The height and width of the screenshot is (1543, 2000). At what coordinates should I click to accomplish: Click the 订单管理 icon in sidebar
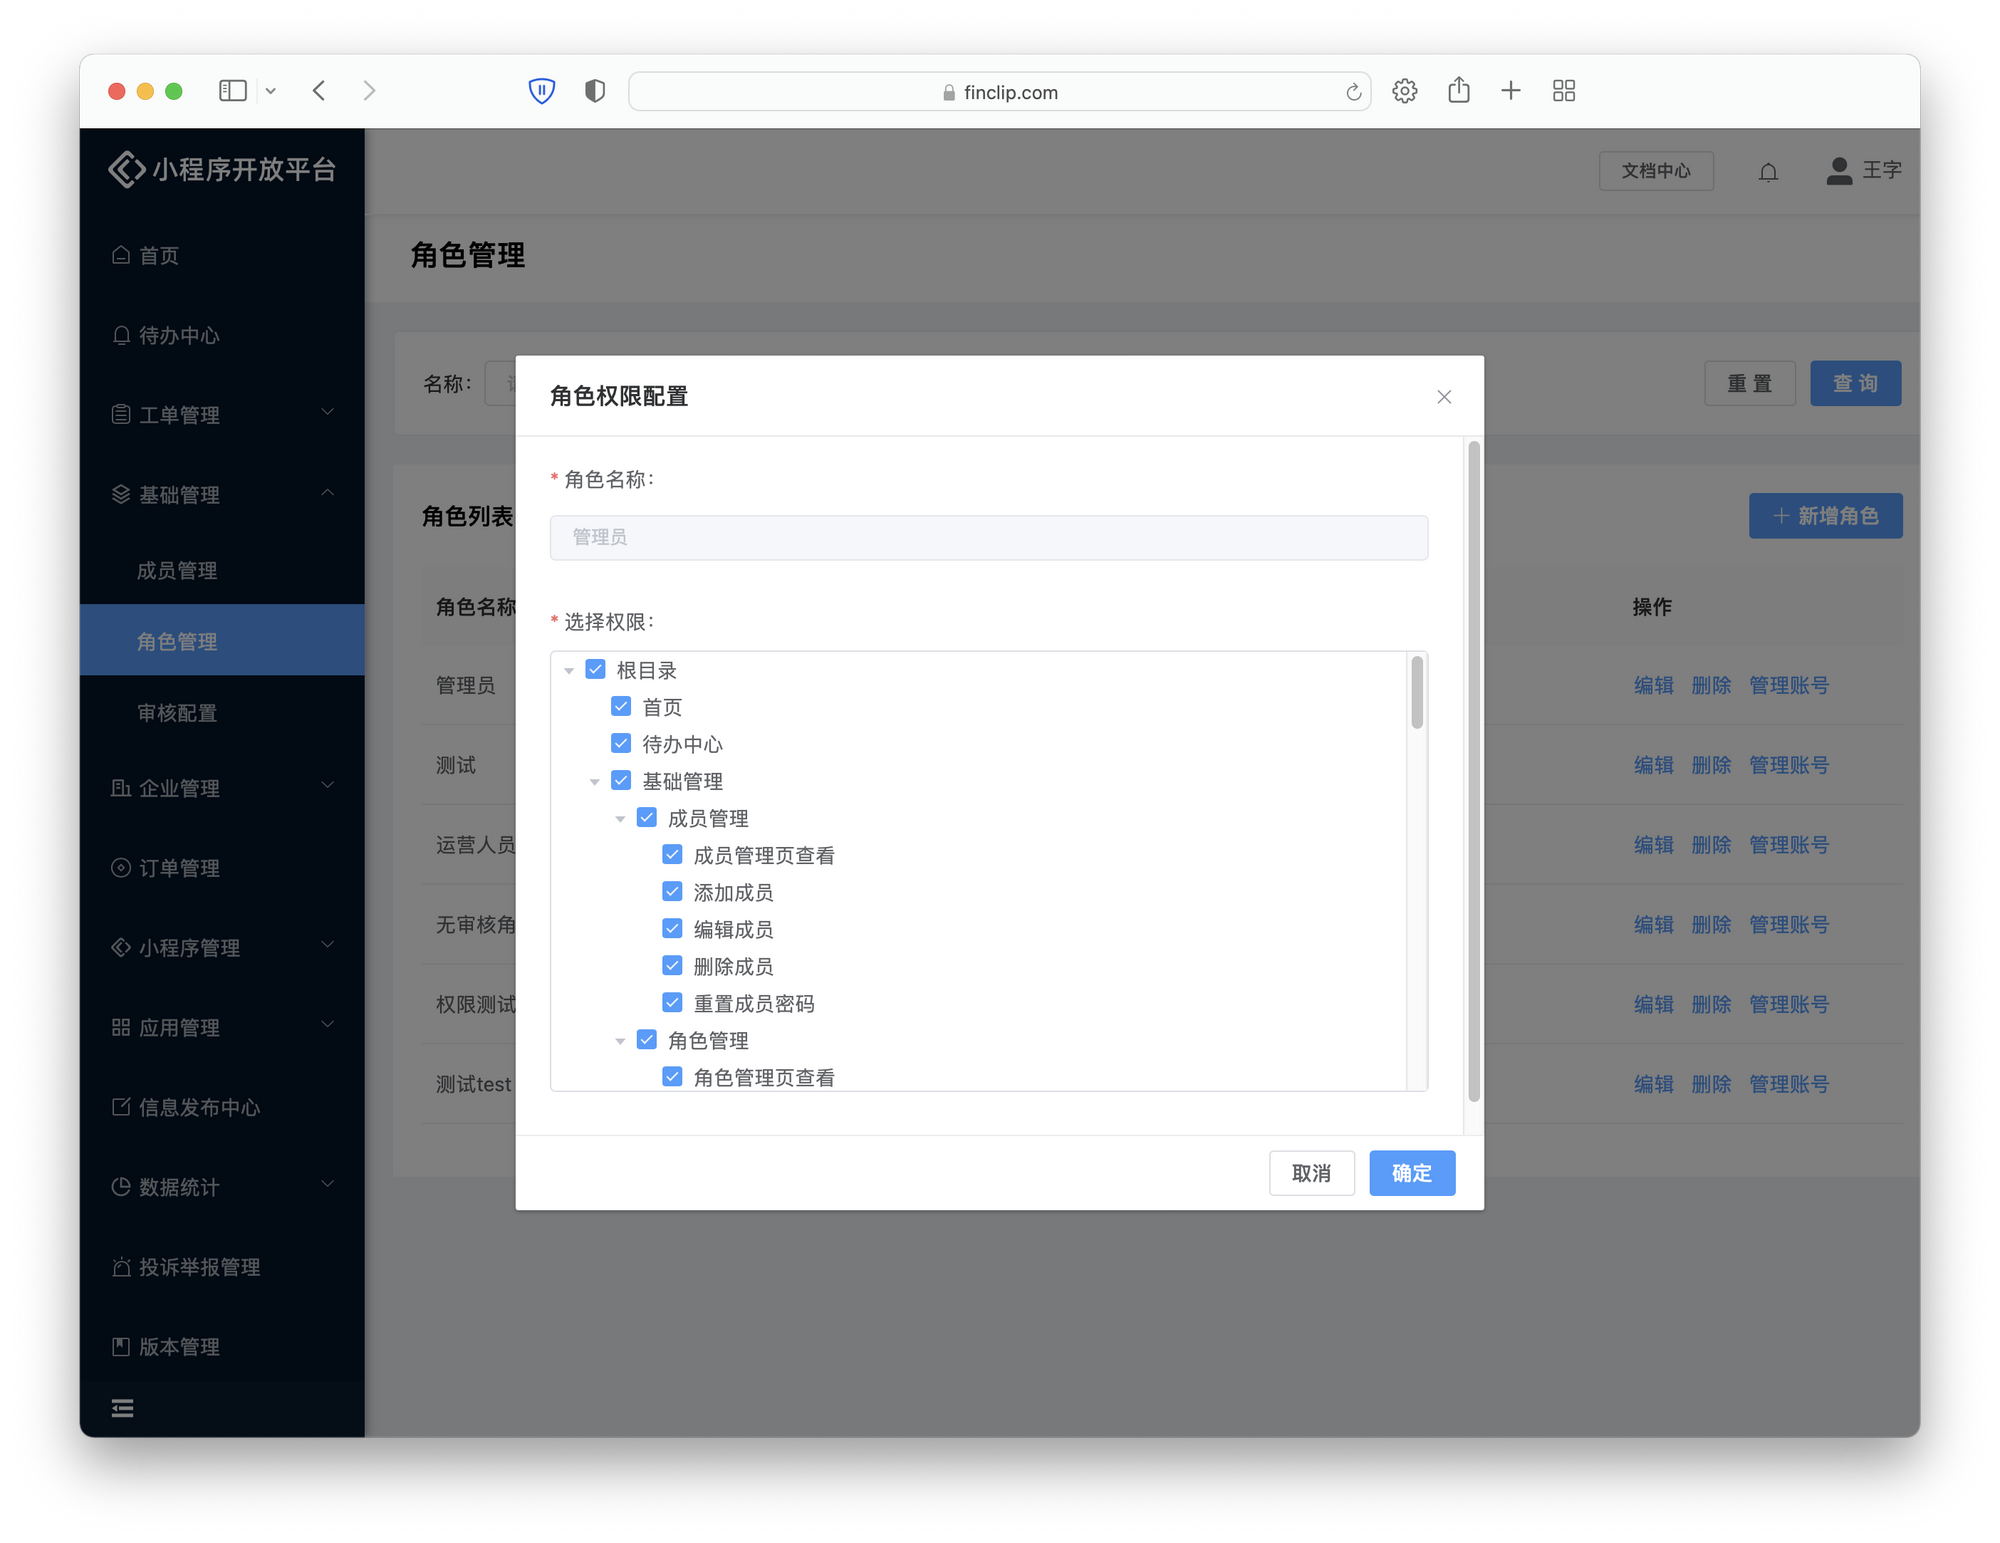coord(121,868)
